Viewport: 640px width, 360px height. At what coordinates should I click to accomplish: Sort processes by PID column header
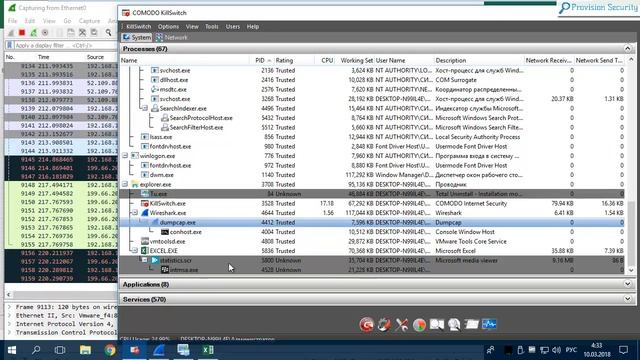261,60
